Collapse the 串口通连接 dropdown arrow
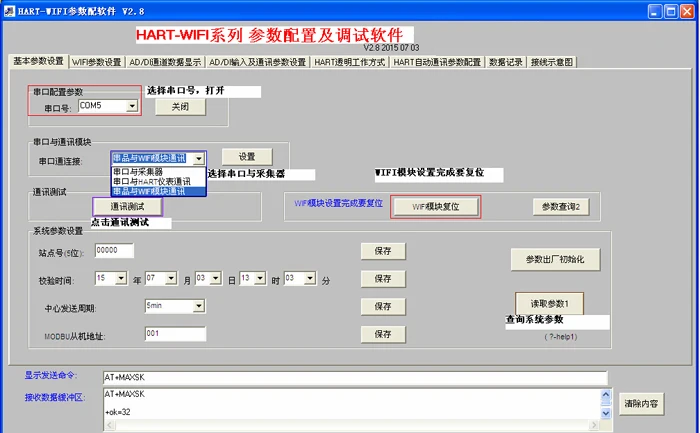 (x=199, y=158)
